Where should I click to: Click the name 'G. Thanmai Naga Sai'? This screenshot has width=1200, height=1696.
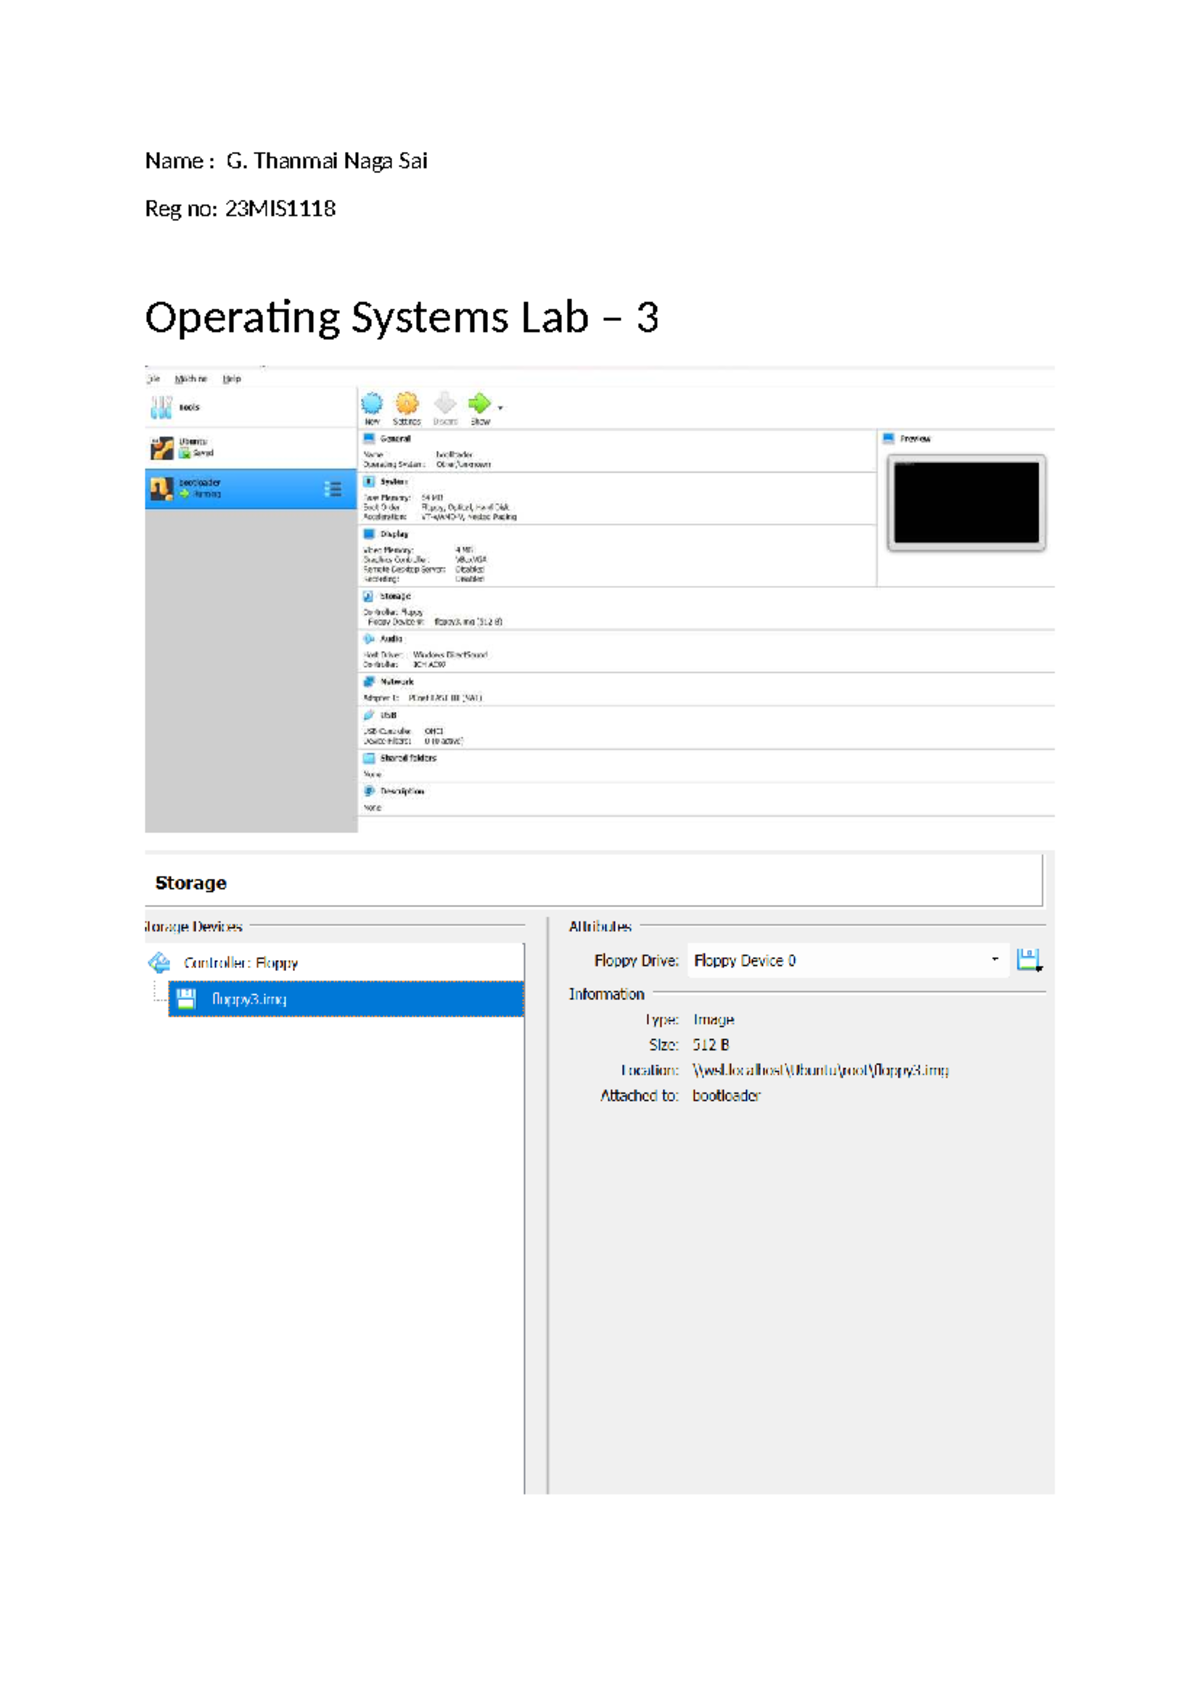(327, 161)
